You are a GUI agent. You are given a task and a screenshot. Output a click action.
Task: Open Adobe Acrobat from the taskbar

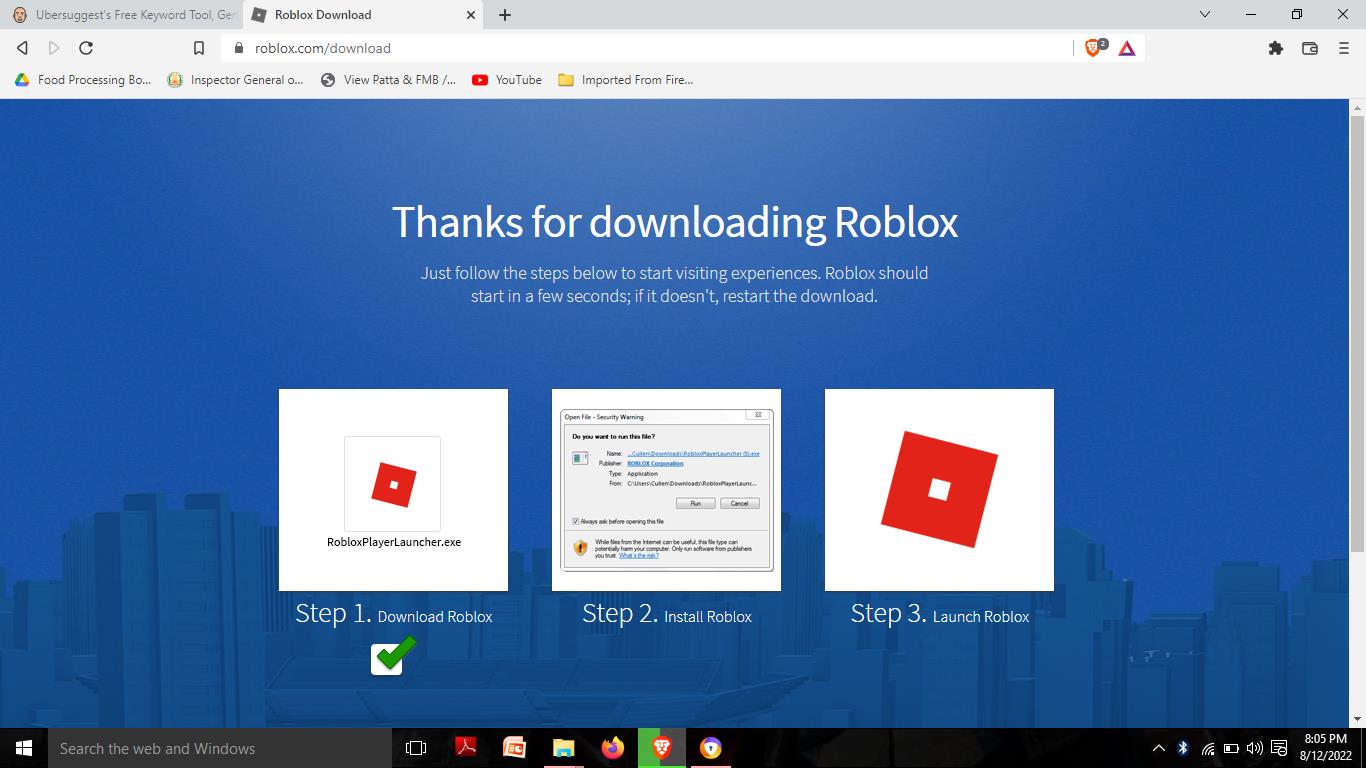point(465,748)
